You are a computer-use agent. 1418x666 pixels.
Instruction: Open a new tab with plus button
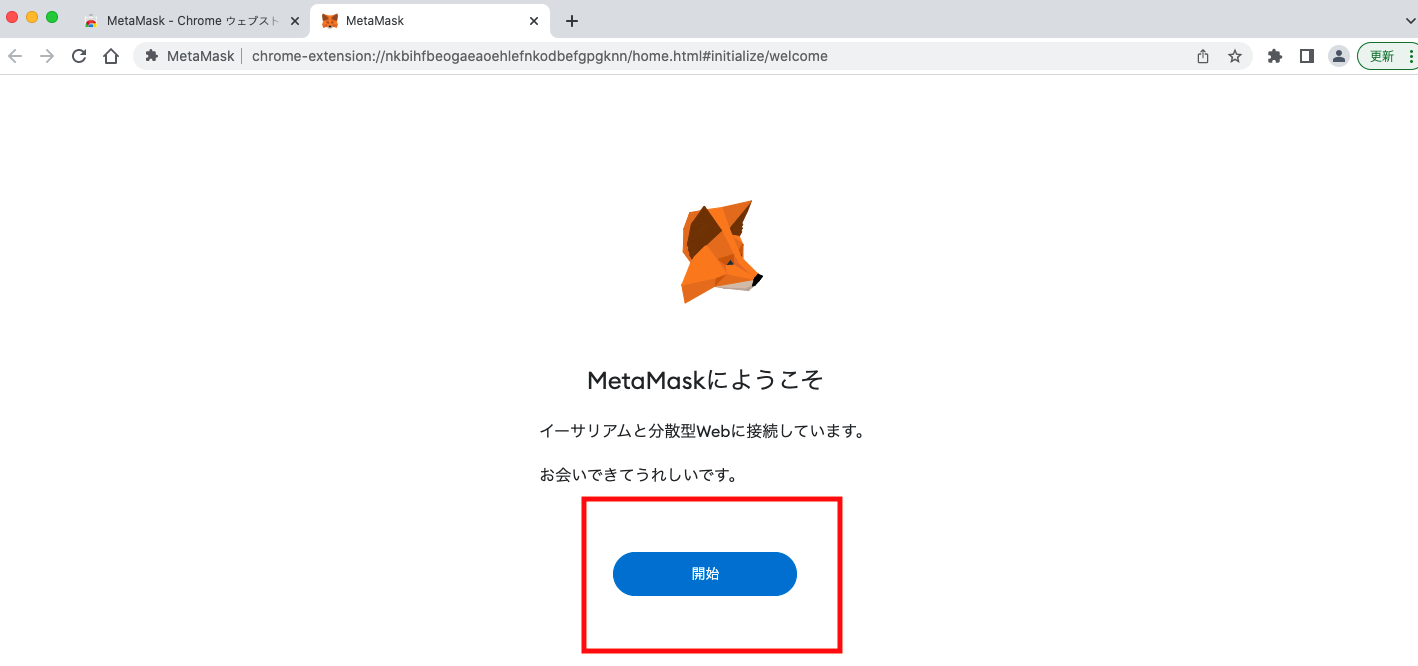point(572,20)
